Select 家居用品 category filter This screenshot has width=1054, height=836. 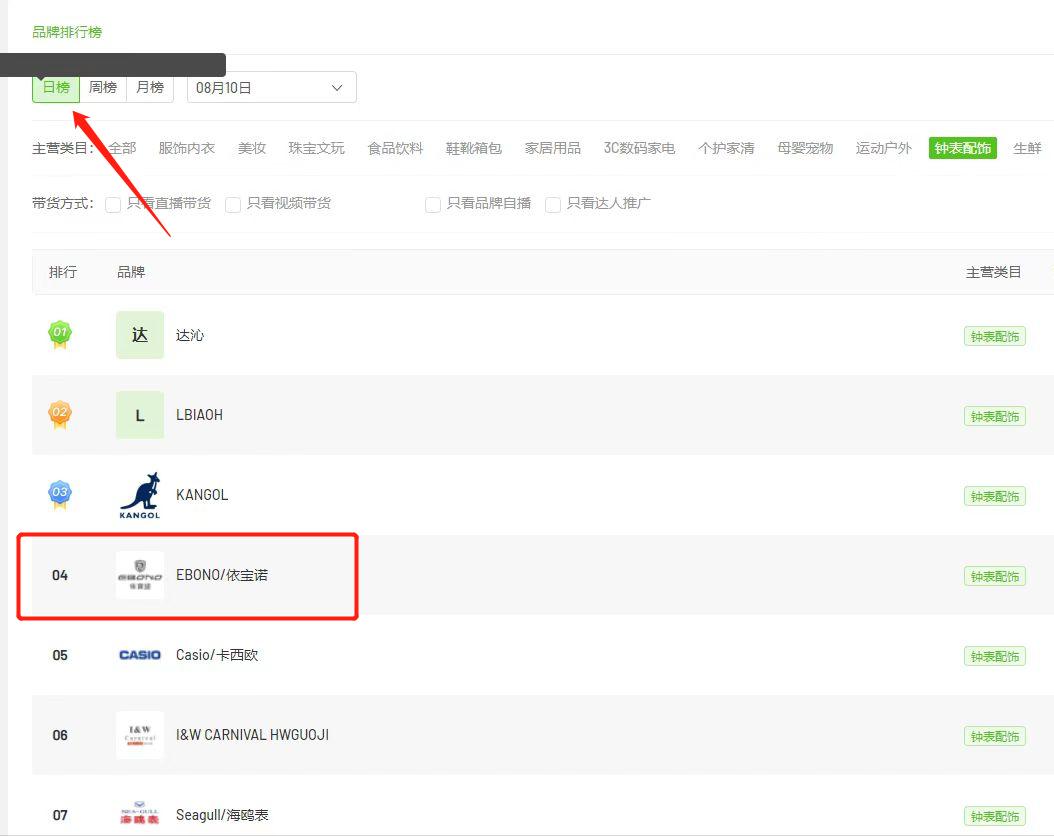pos(553,148)
